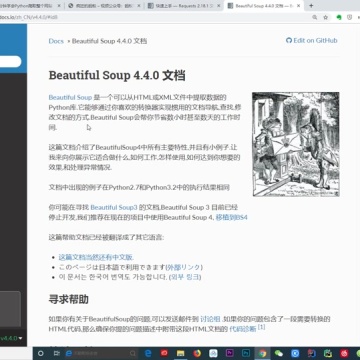The width and height of the screenshot is (360, 360).
Task: Close the first Python tab
Action: pos(59,6)
